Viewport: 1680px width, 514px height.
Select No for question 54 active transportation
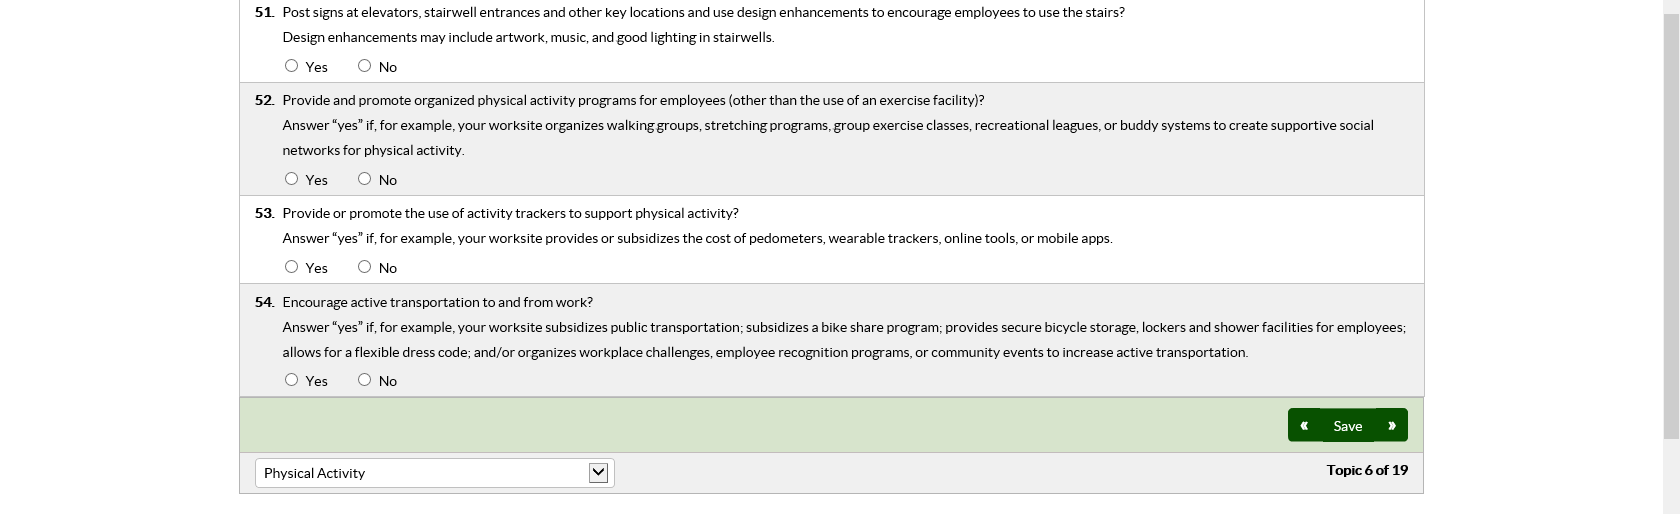[364, 380]
